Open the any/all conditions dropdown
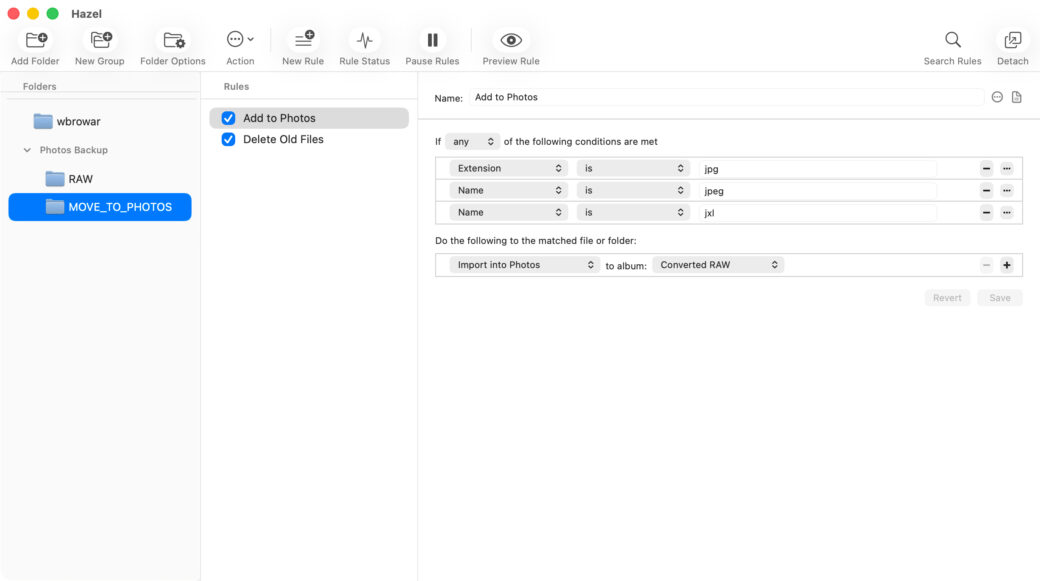Image resolution: width=1040 pixels, height=581 pixels. [x=472, y=142]
